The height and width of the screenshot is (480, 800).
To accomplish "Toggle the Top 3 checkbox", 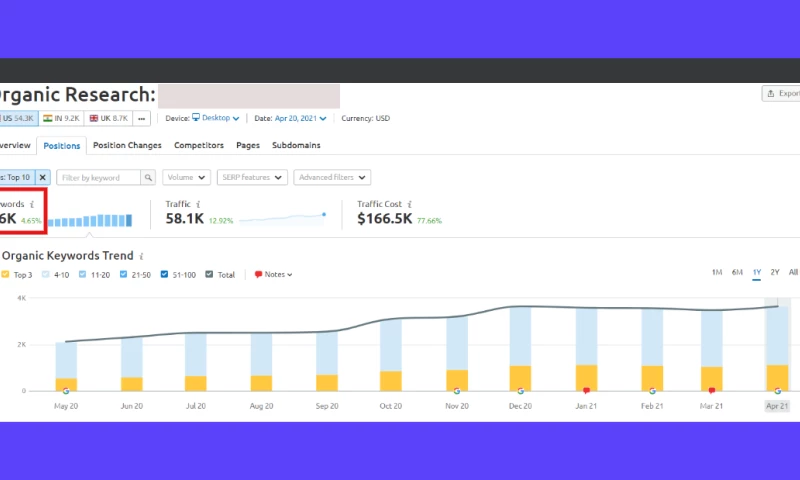I will tap(5, 274).
